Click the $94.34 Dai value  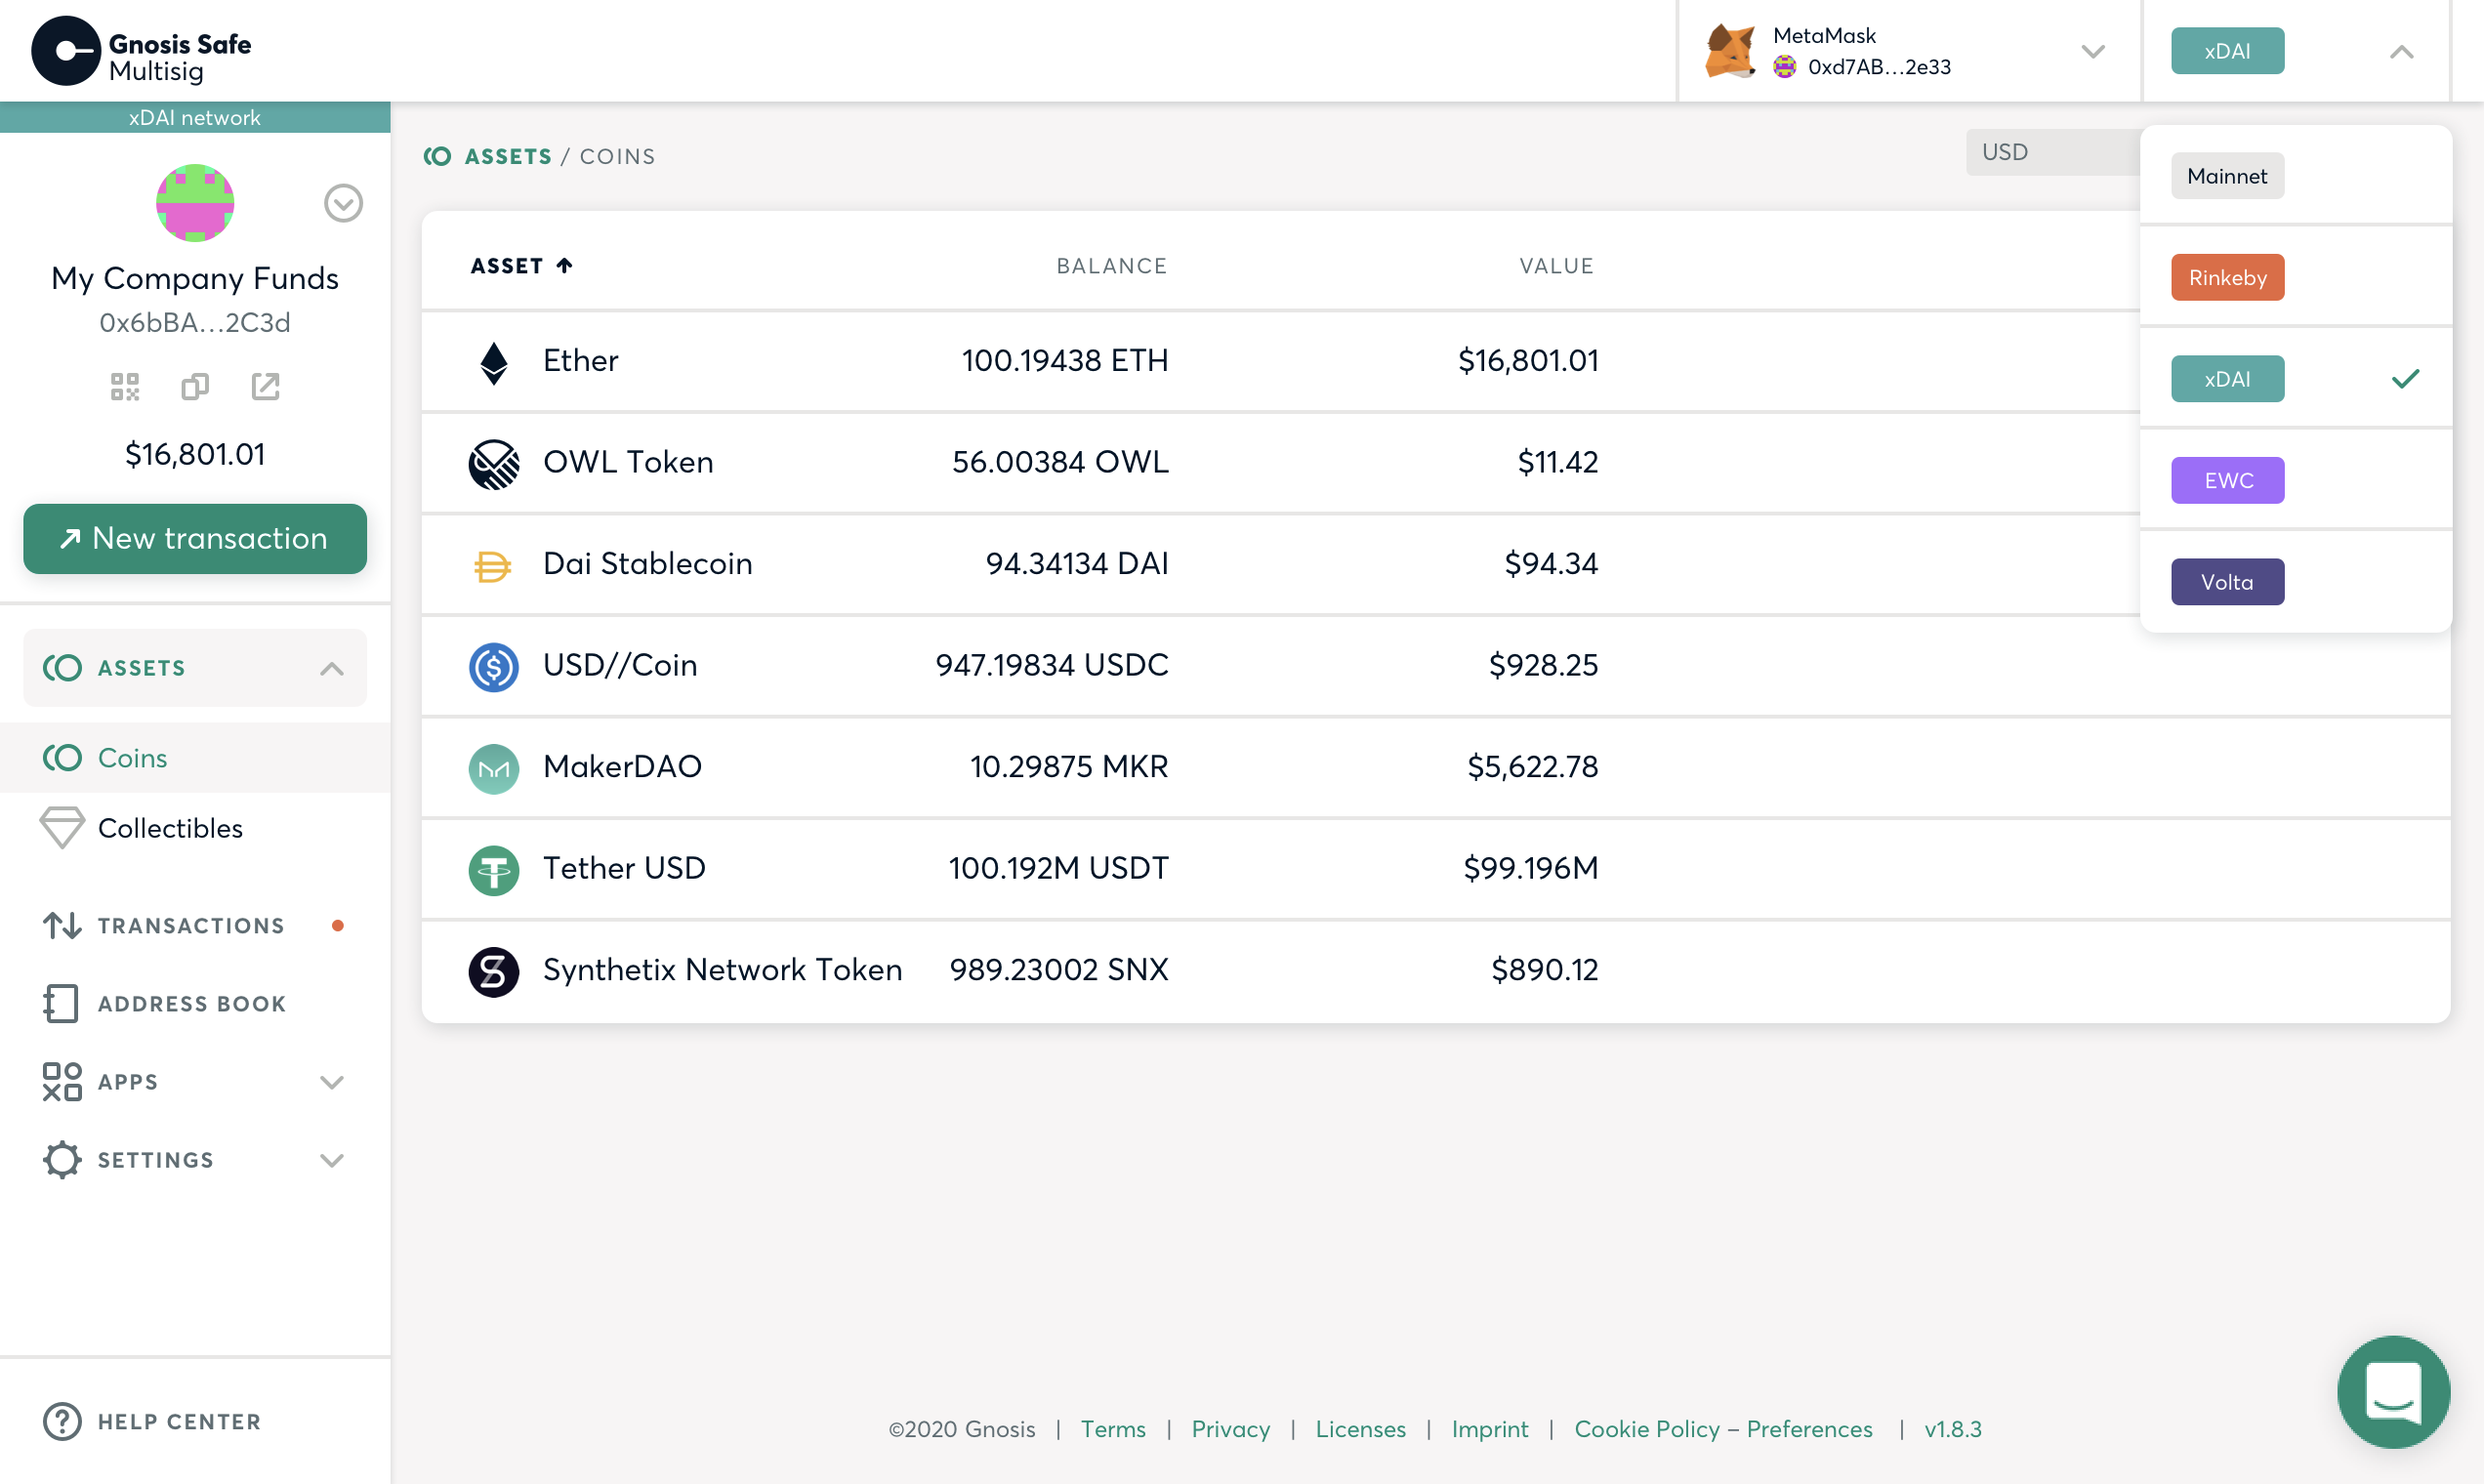[1551, 564]
